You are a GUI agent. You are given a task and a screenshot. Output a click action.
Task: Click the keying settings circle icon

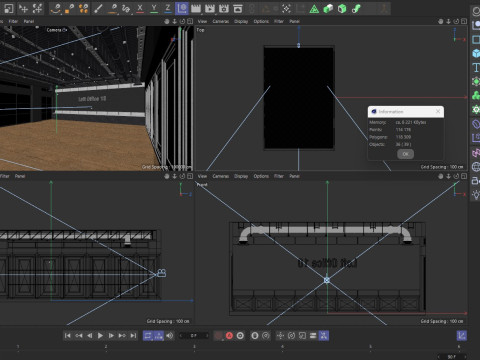click(240, 335)
